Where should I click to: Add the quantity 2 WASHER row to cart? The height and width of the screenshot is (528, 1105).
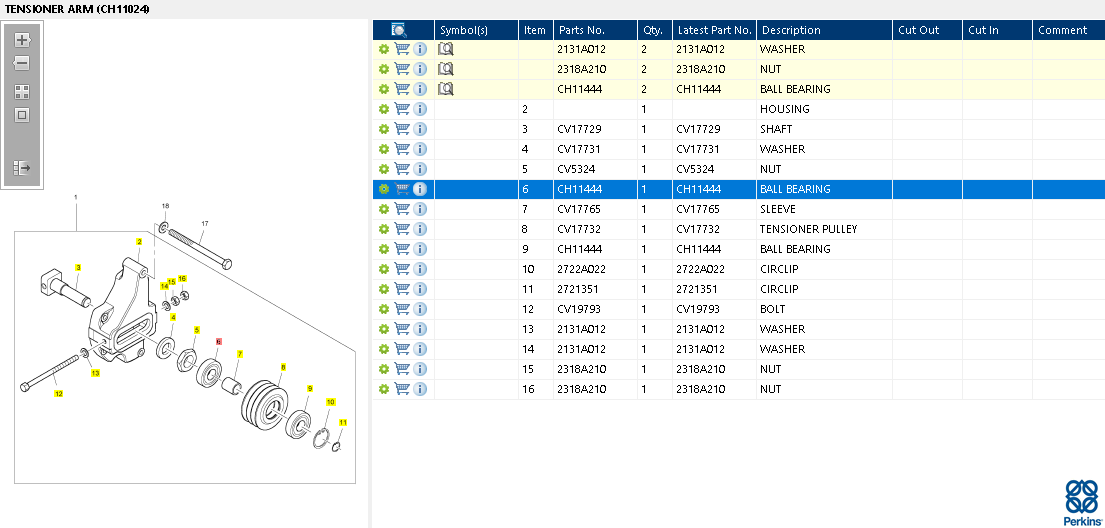[x=402, y=49]
